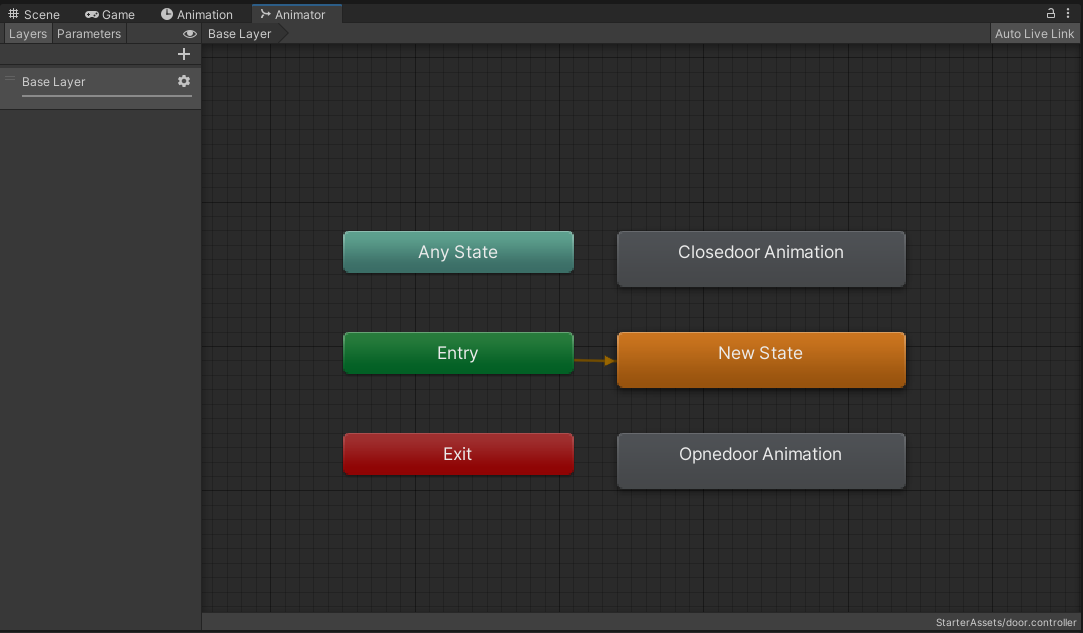This screenshot has height=633, width=1083.
Task: Open the Animation tab
Action: (197, 14)
